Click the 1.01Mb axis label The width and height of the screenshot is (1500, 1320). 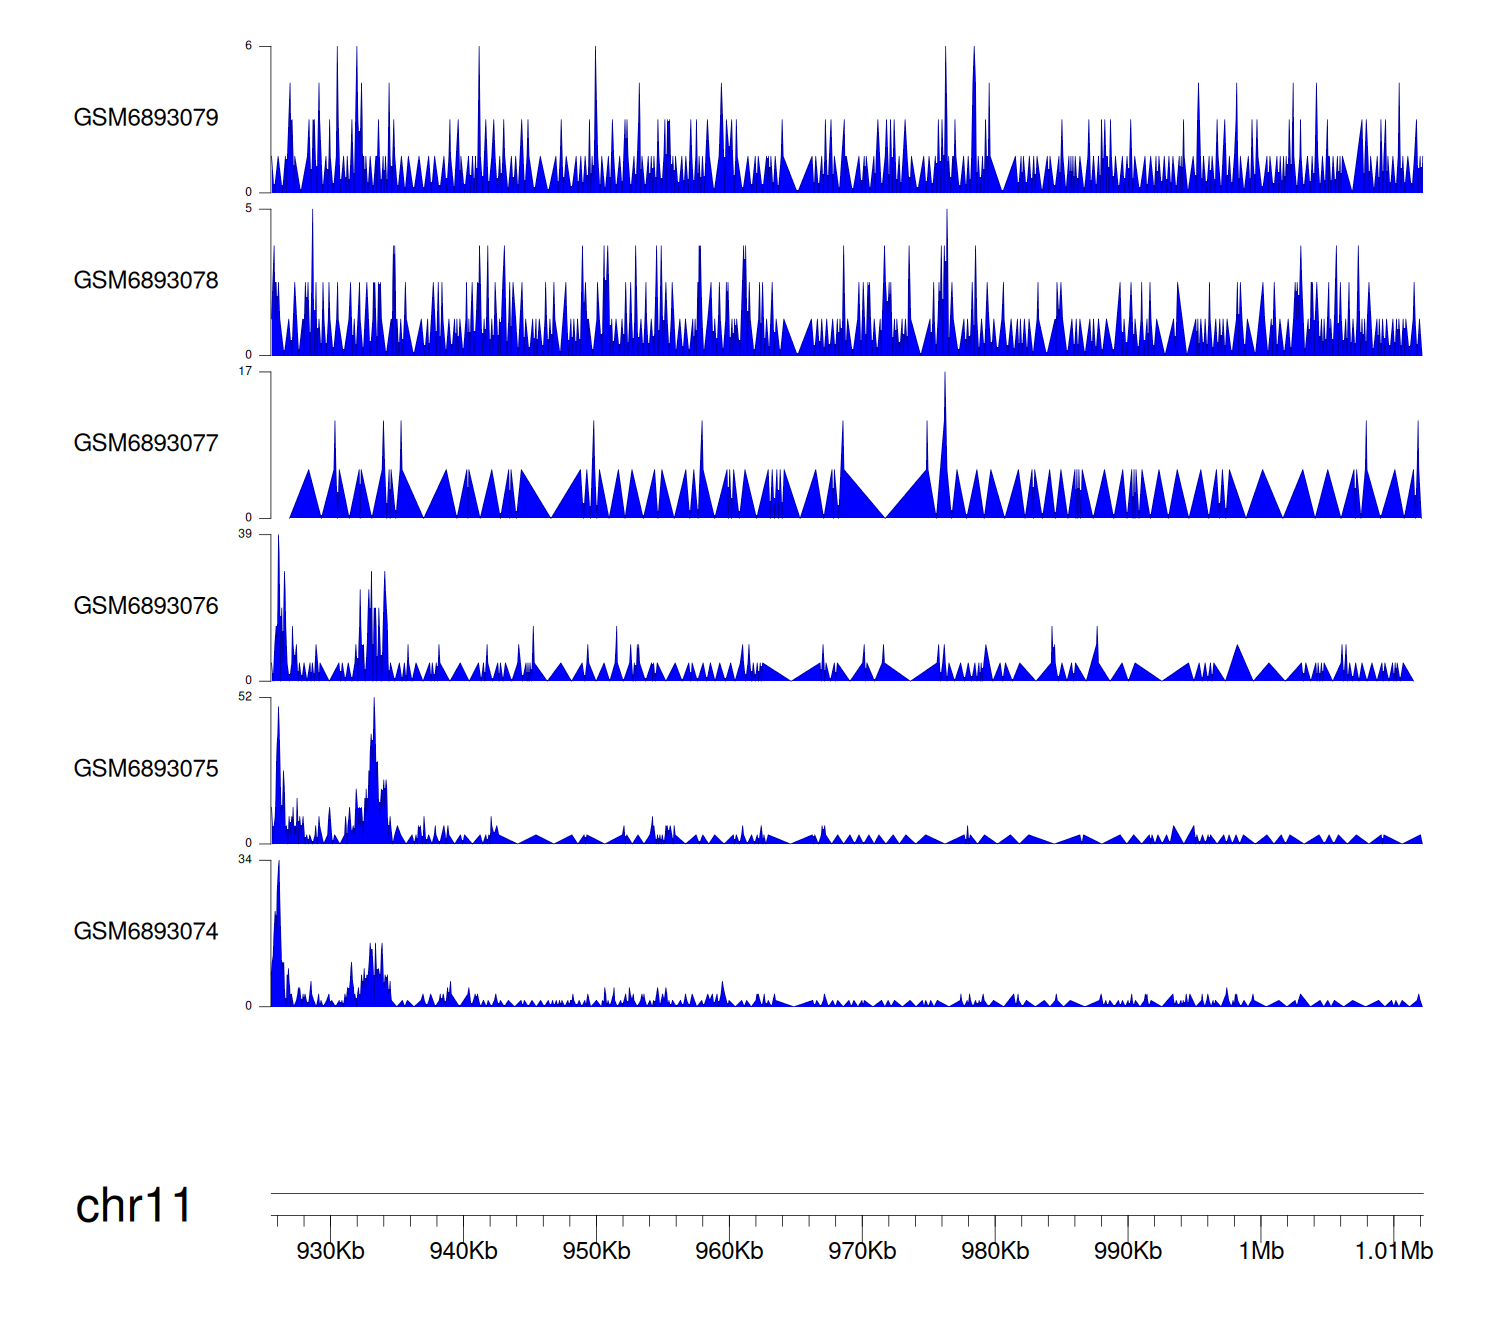click(x=1394, y=1251)
